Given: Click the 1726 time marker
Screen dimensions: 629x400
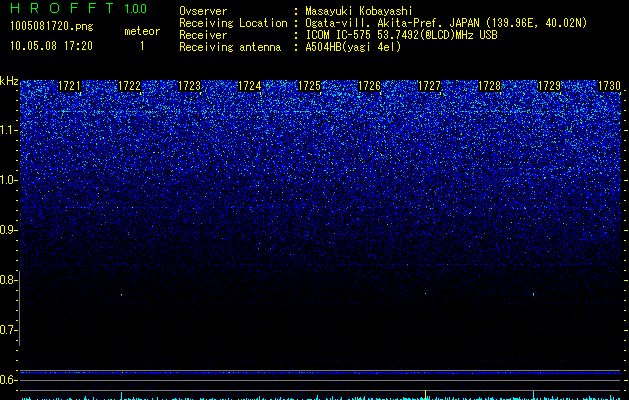Looking at the screenshot, I should (x=369, y=85).
